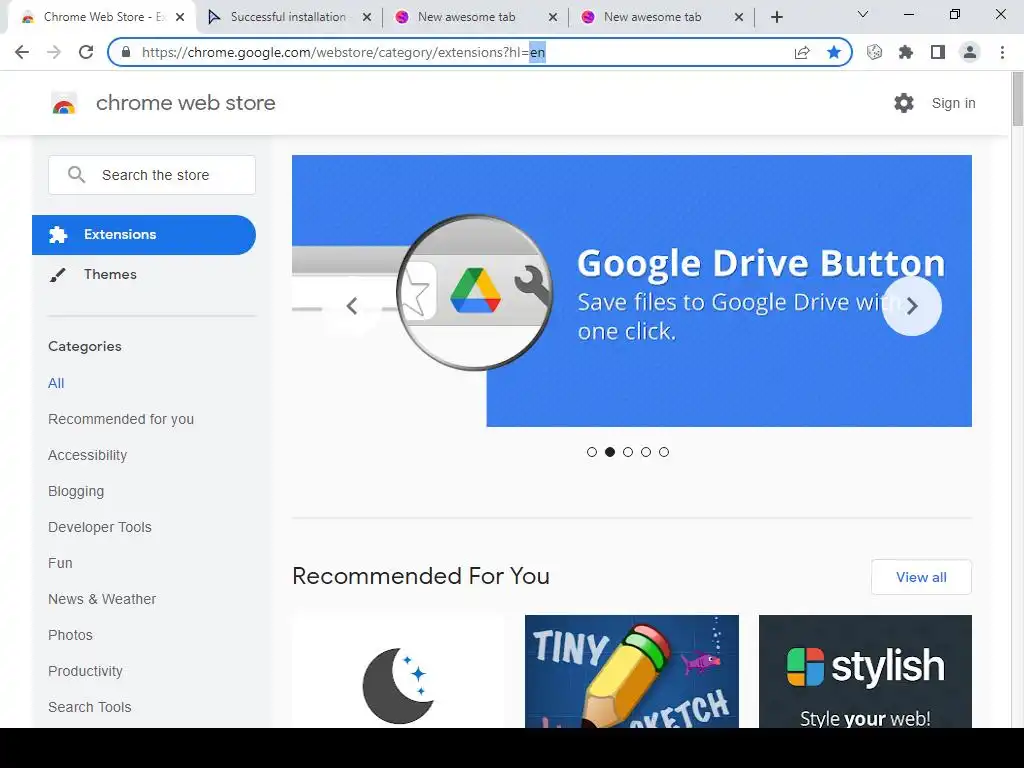Click the Chrome Web Store rainbow logo
Screen dimensions: 1024x768
click(64, 103)
